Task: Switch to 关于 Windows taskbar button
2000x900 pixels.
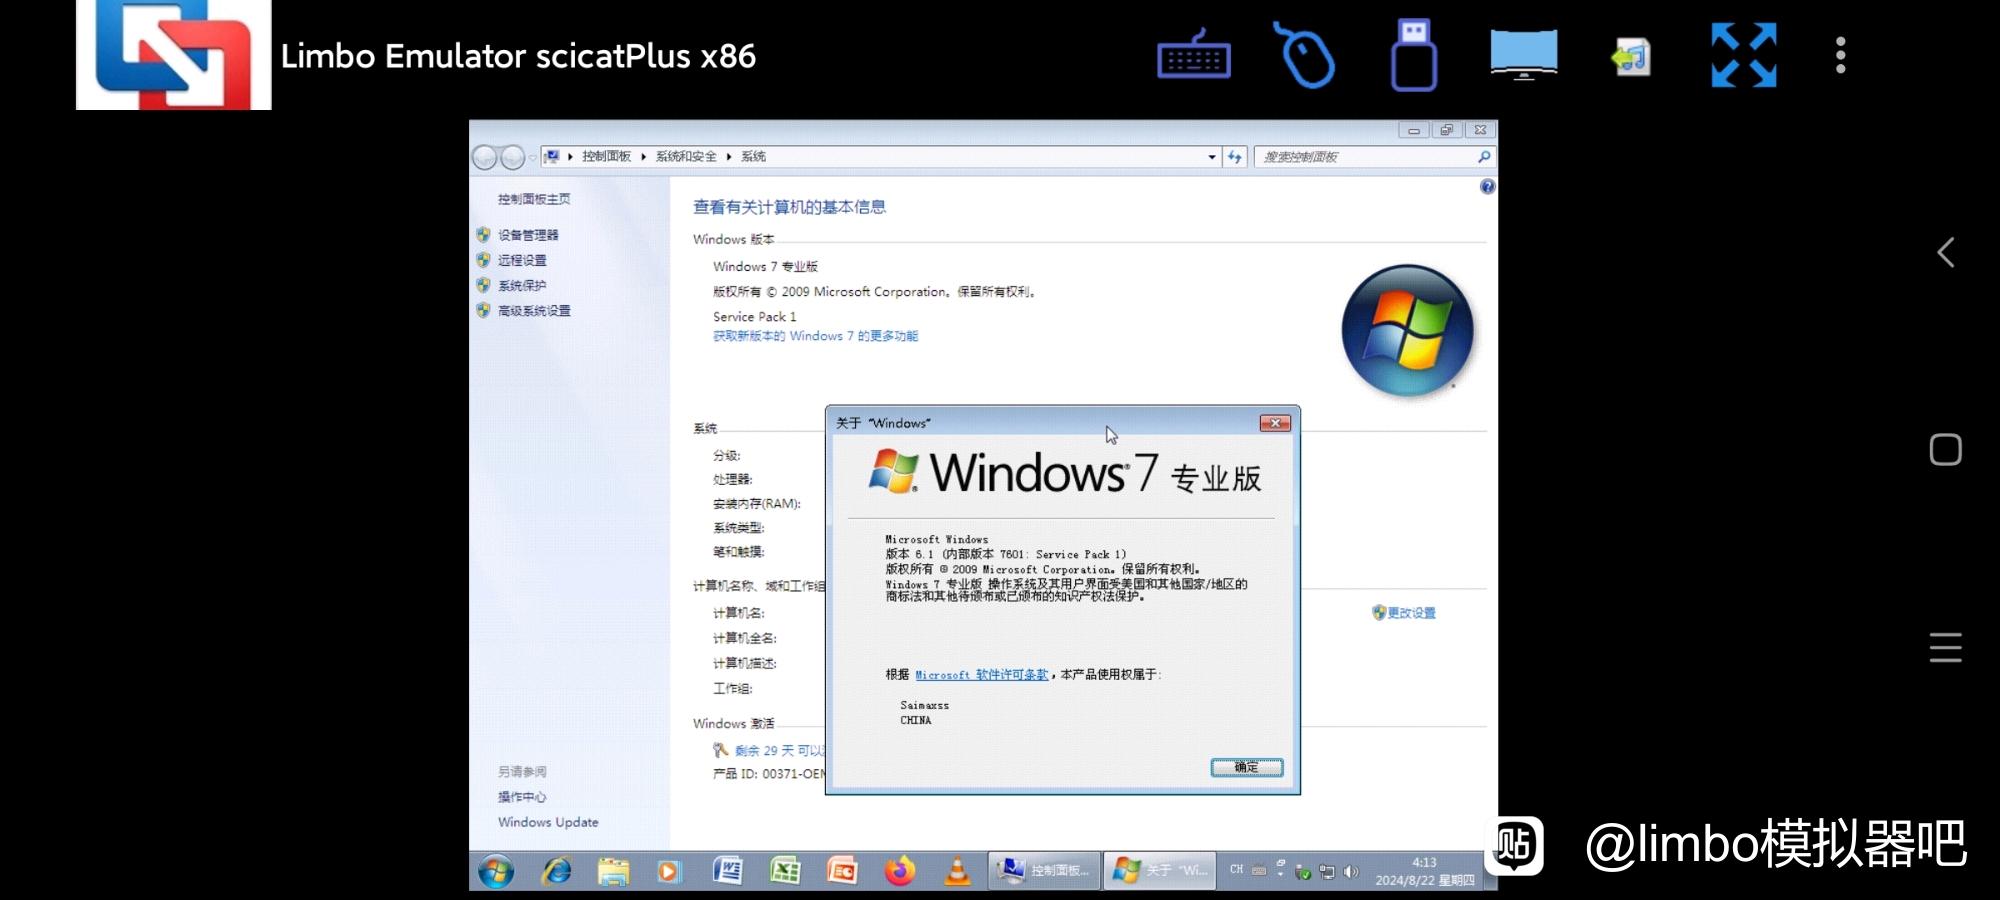Action: [1160, 871]
